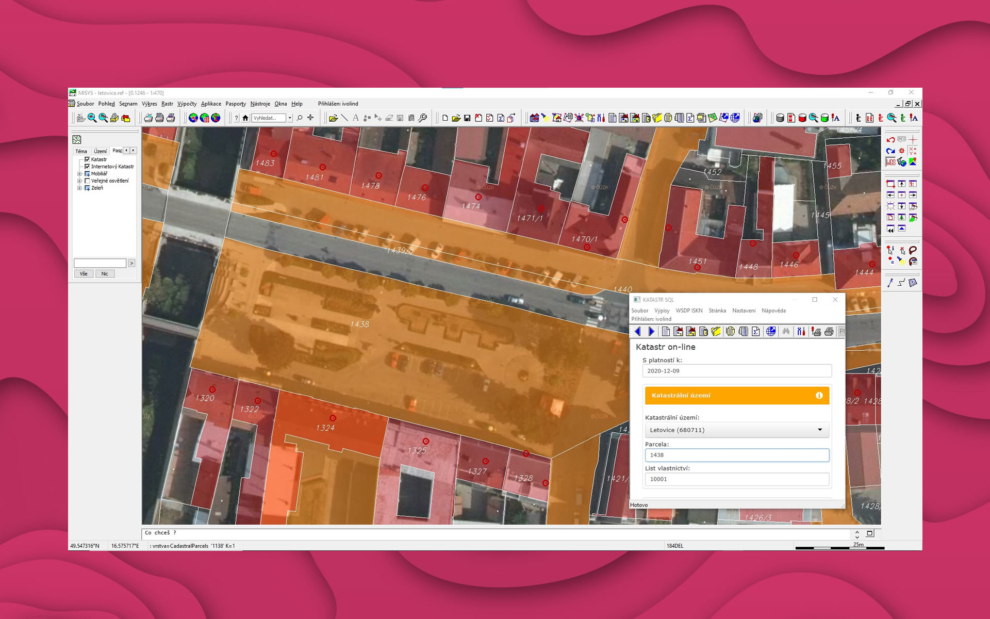The width and height of the screenshot is (990, 619).
Task: Click the red undo arrow icon
Action: point(890,140)
